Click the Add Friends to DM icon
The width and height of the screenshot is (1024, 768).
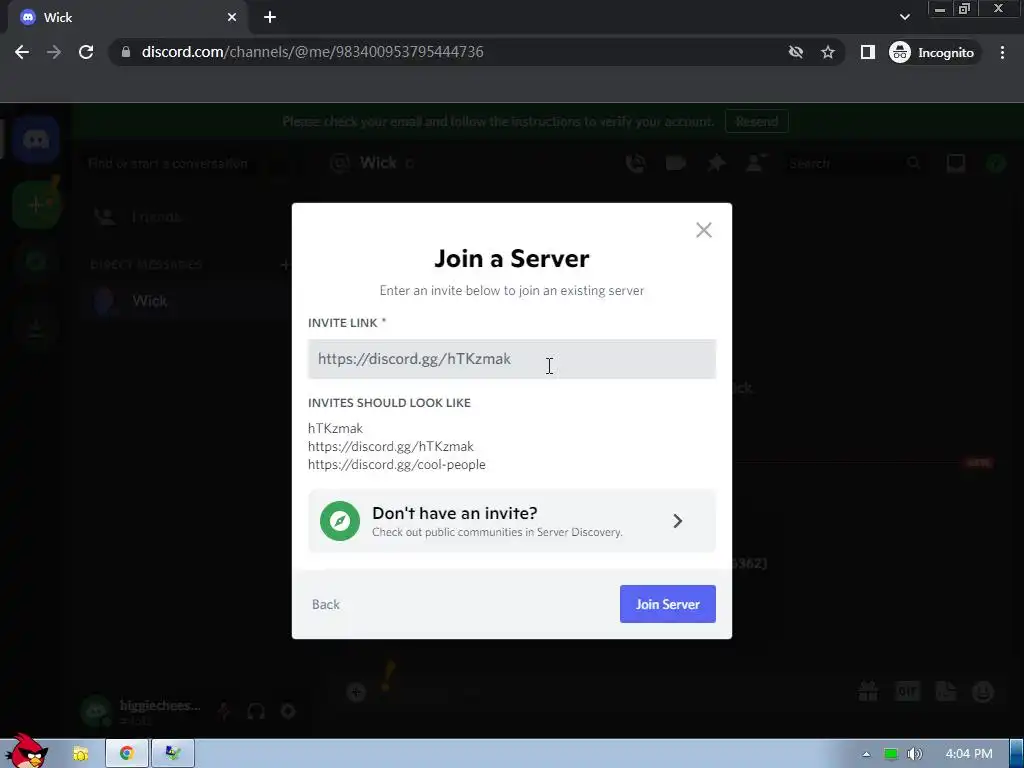756,163
